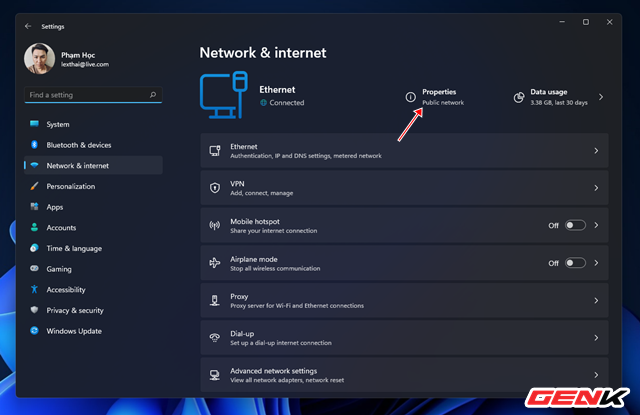
Task: Enable the Airplane mode toggle
Action: [575, 263]
